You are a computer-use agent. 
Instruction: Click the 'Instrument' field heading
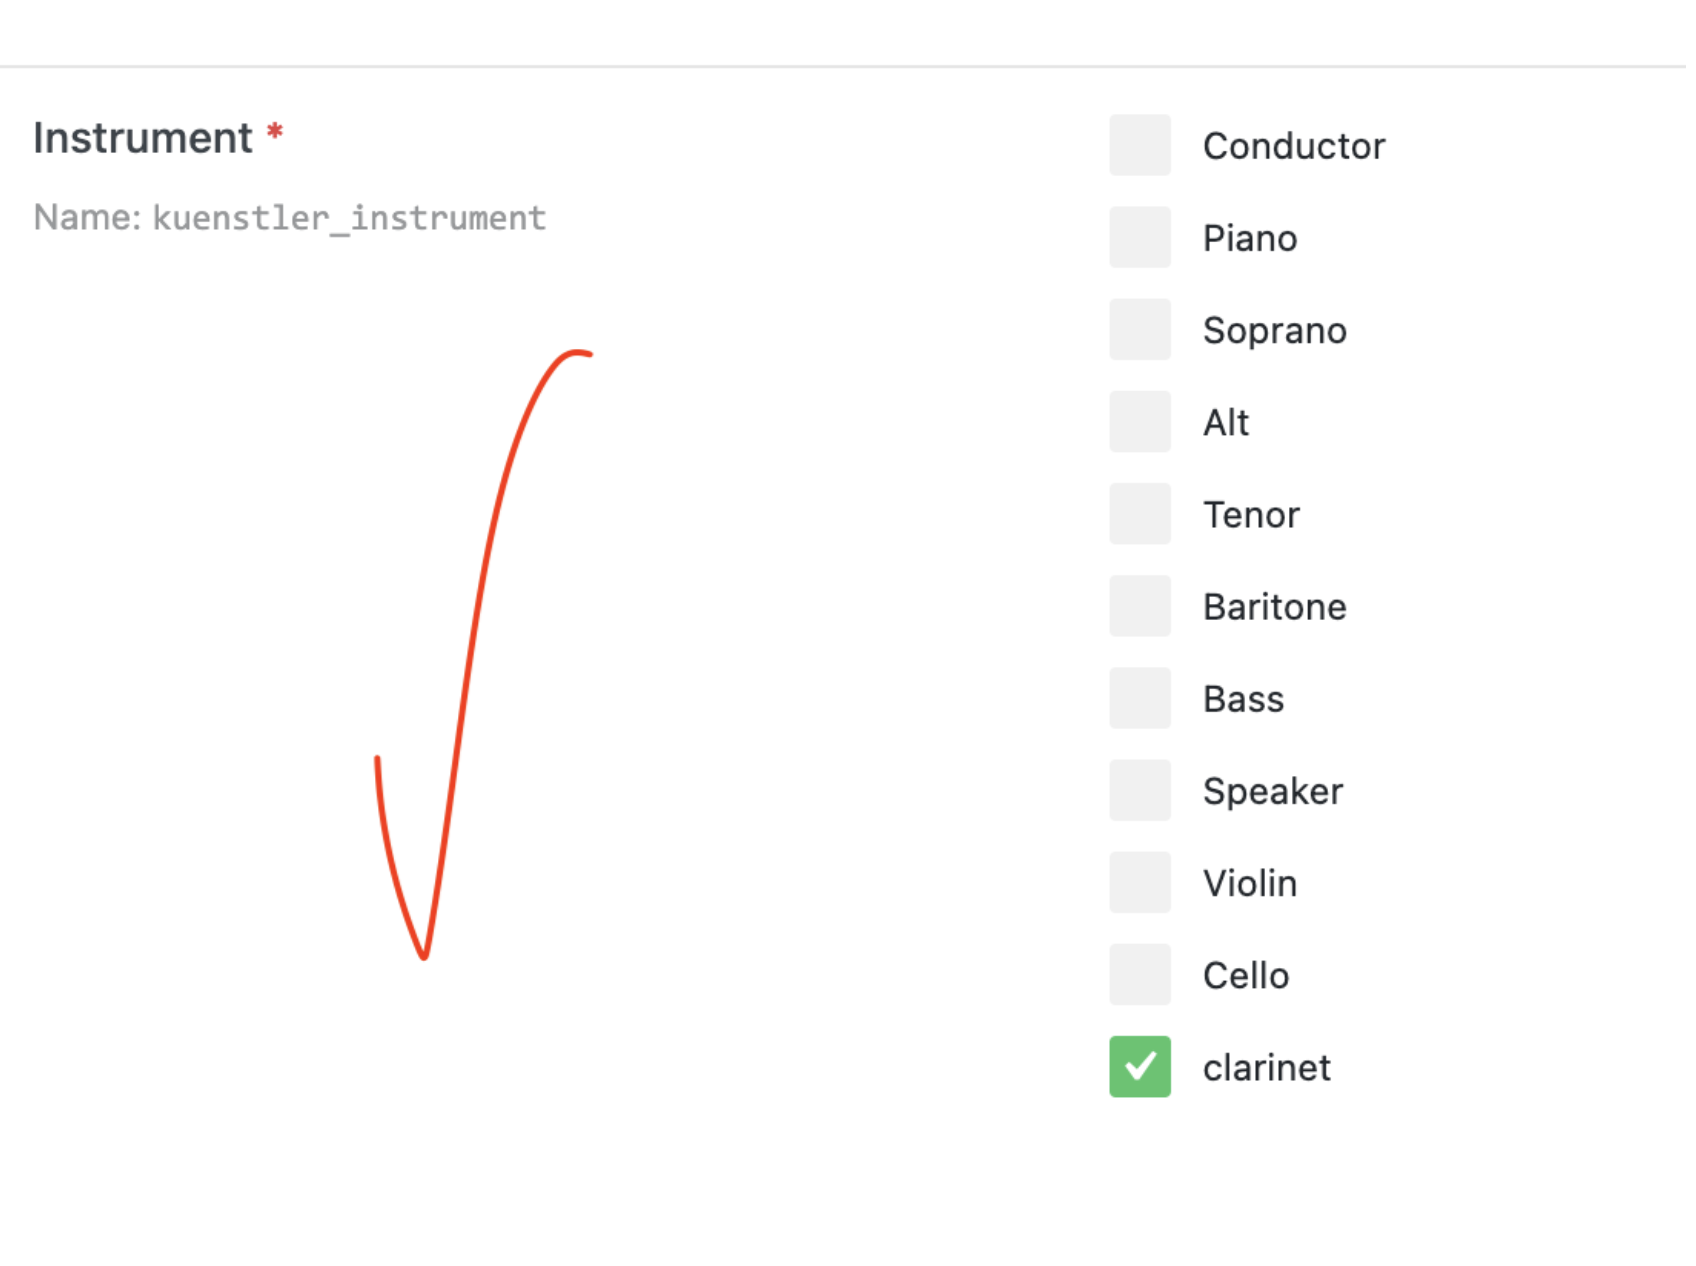[x=142, y=138]
